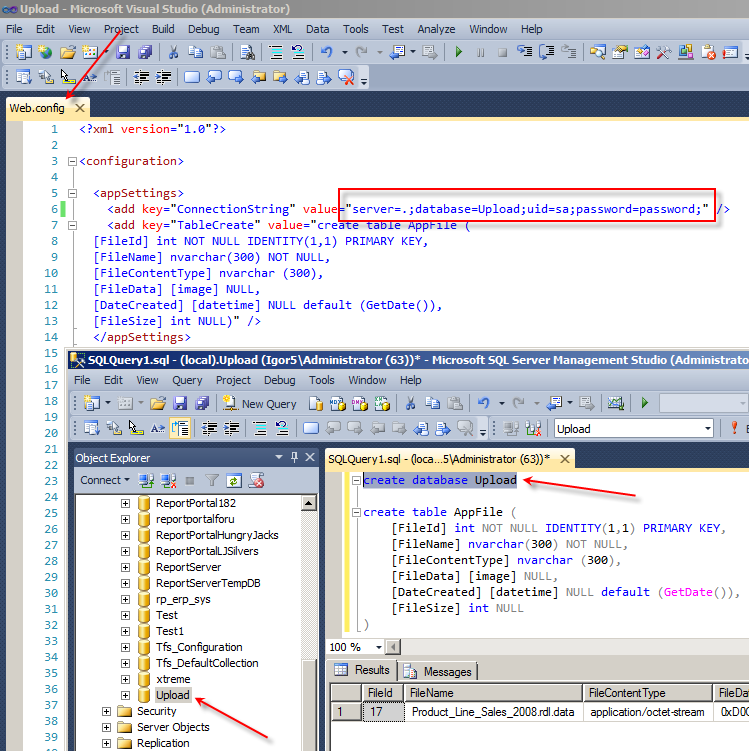The height and width of the screenshot is (751, 749).
Task: Click Open File folder icon in Visual Studio
Action: [x=68, y=52]
